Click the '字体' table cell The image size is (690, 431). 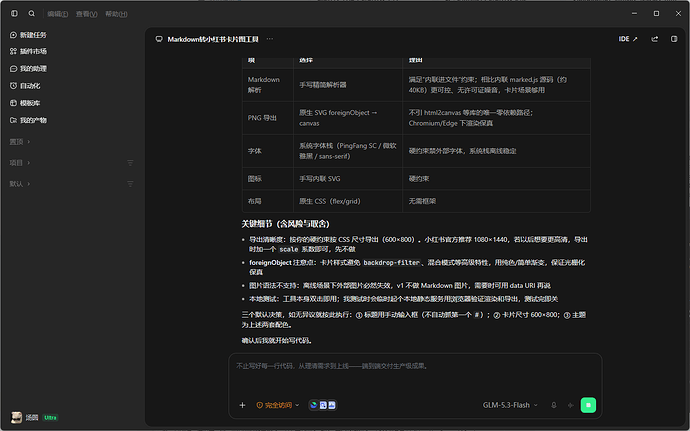click(x=268, y=151)
